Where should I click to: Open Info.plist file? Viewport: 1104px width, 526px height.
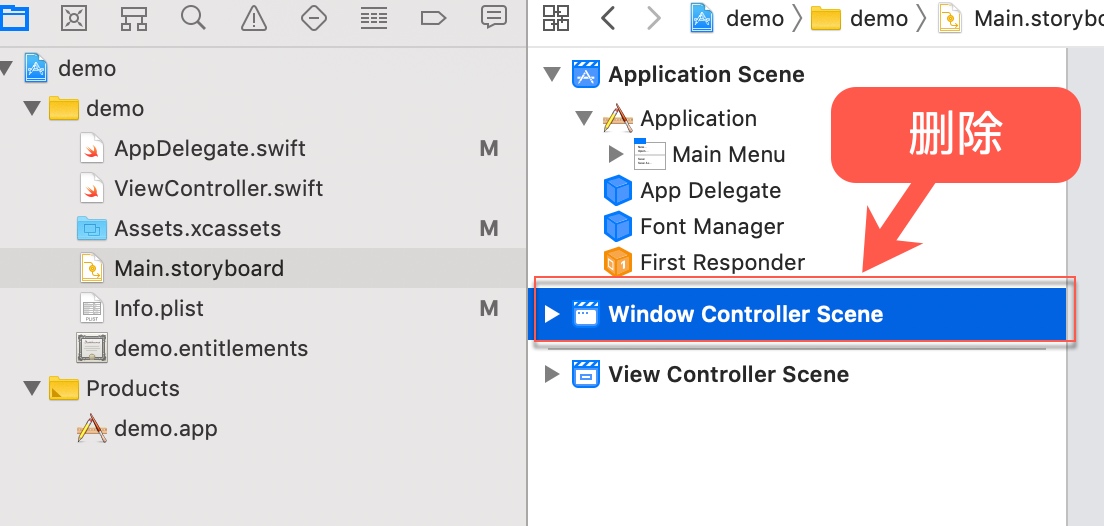[x=159, y=308]
